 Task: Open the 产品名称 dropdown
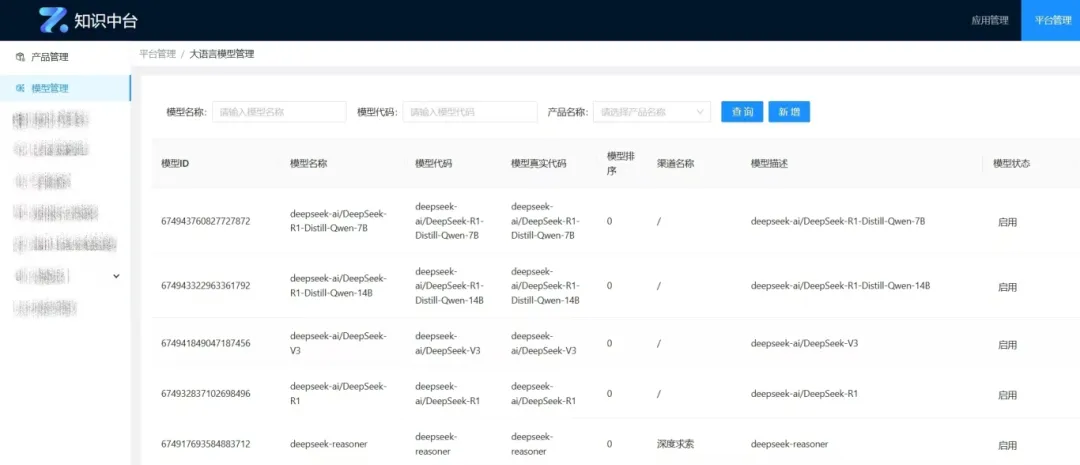[652, 112]
